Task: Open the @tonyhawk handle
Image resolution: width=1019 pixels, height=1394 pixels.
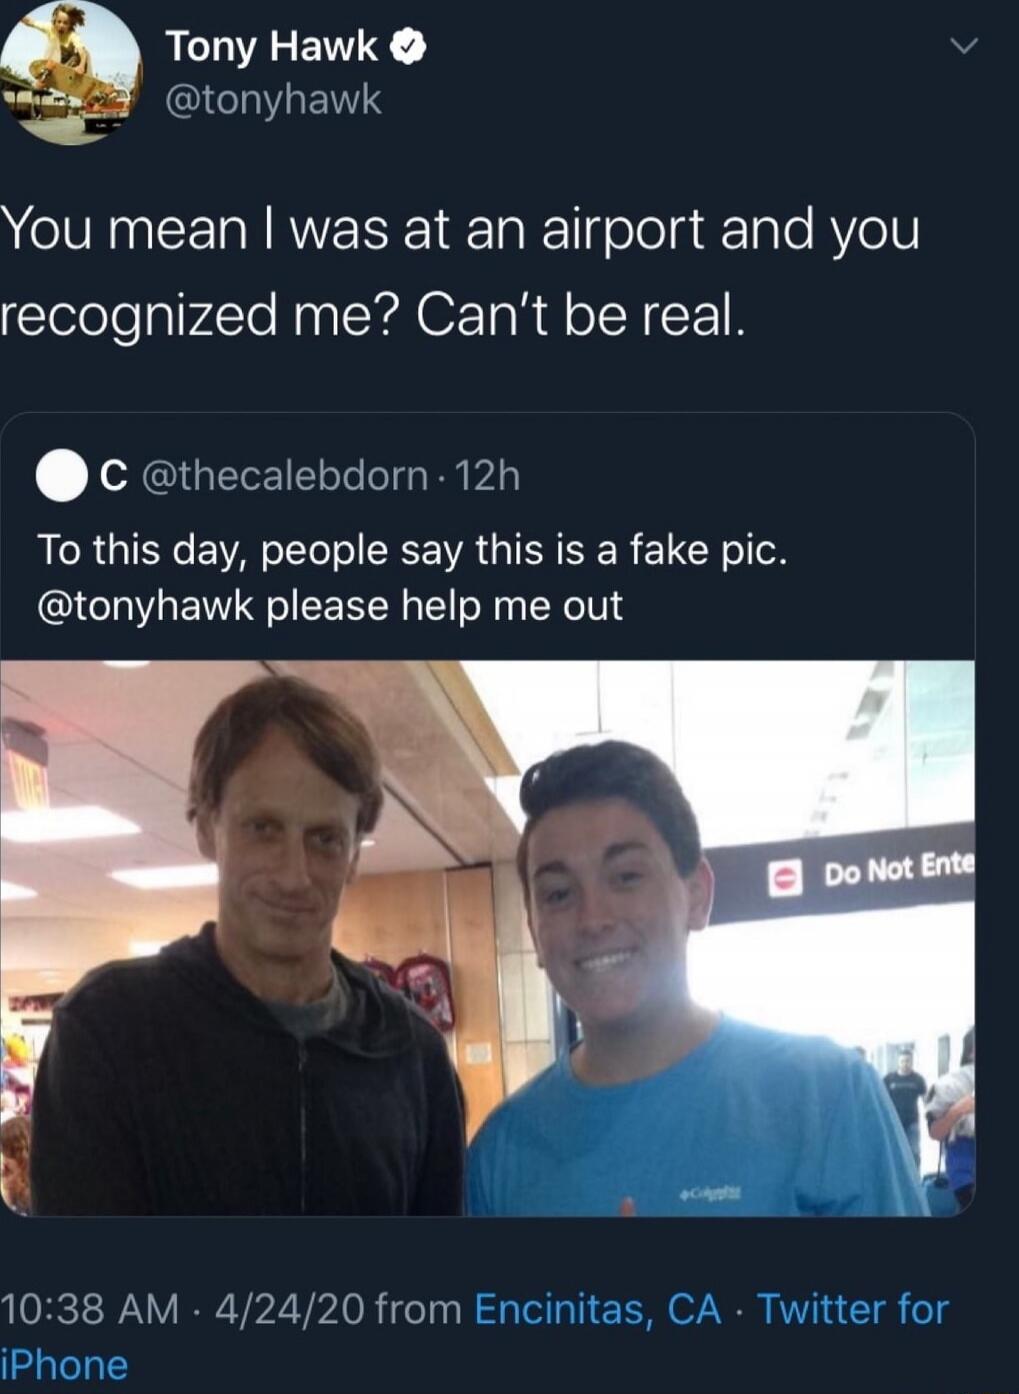Action: coord(272,100)
